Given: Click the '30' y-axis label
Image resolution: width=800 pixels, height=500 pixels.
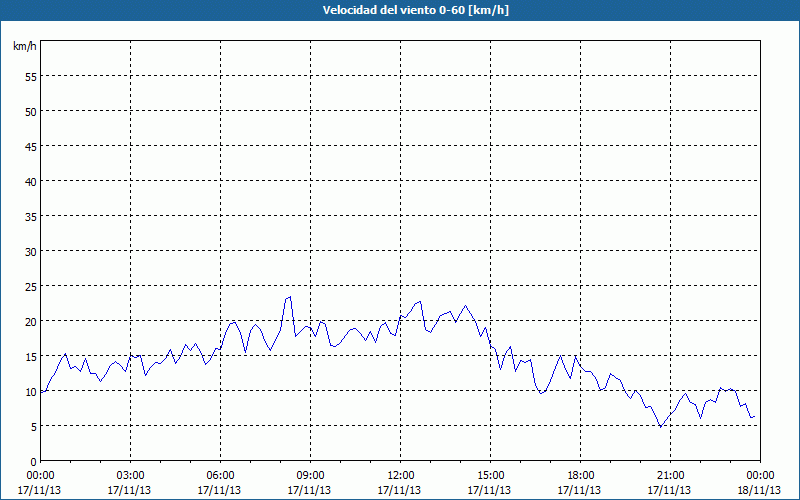Looking at the screenshot, I should click(31, 252).
